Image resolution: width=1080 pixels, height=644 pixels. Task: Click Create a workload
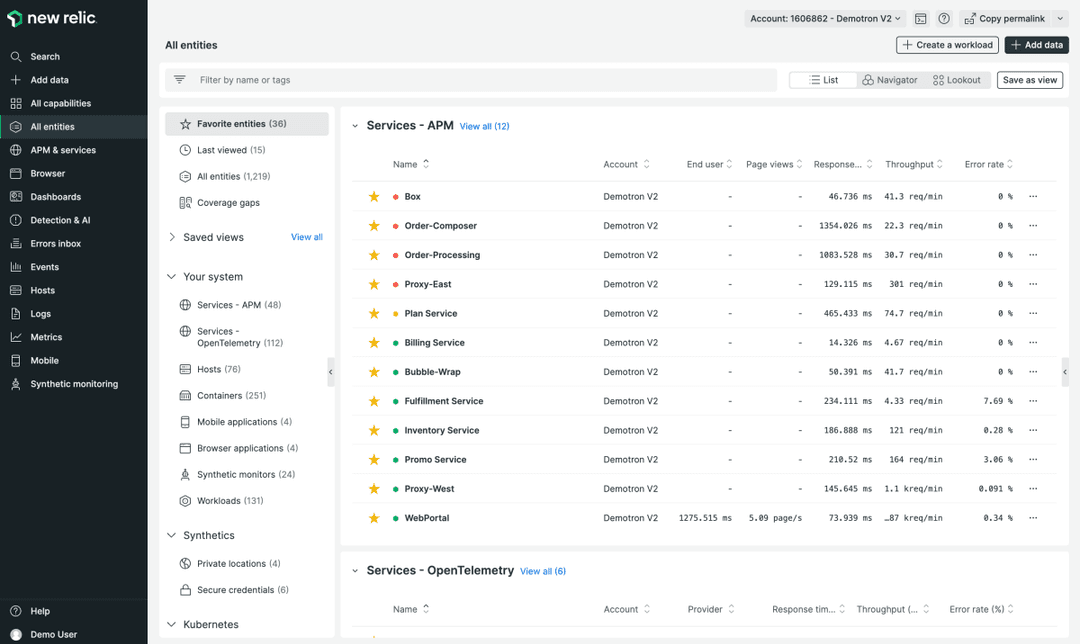tap(946, 44)
